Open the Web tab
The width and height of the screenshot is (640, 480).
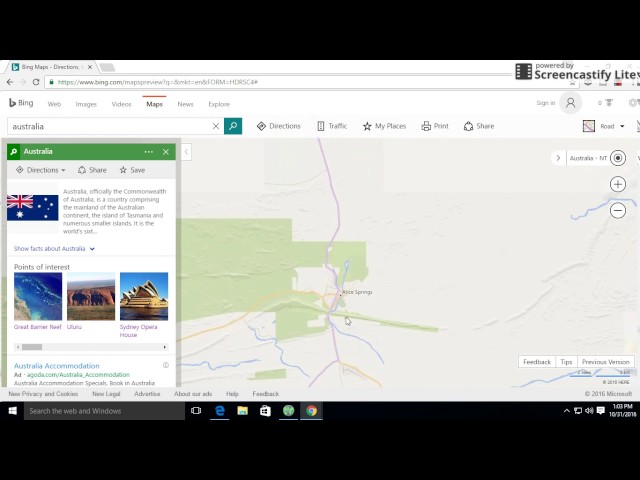pos(54,104)
